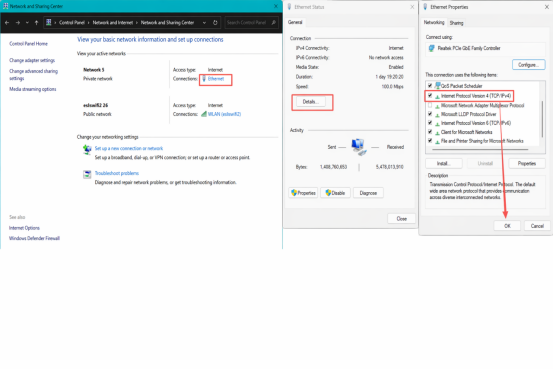The height and width of the screenshot is (369, 553).
Task: Click Network and Sharing Center title icon
Action: click(x=6, y=6)
